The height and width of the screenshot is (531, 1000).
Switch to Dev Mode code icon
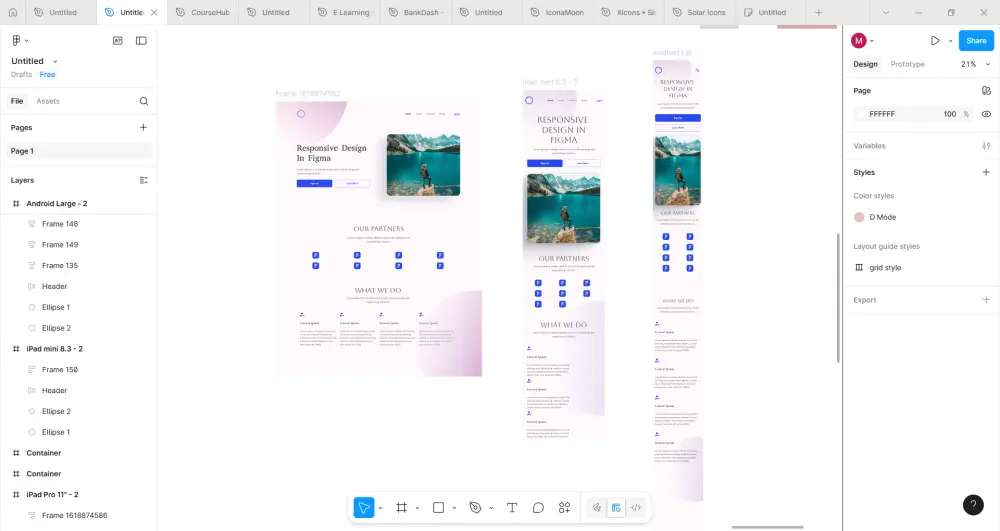[x=636, y=507]
